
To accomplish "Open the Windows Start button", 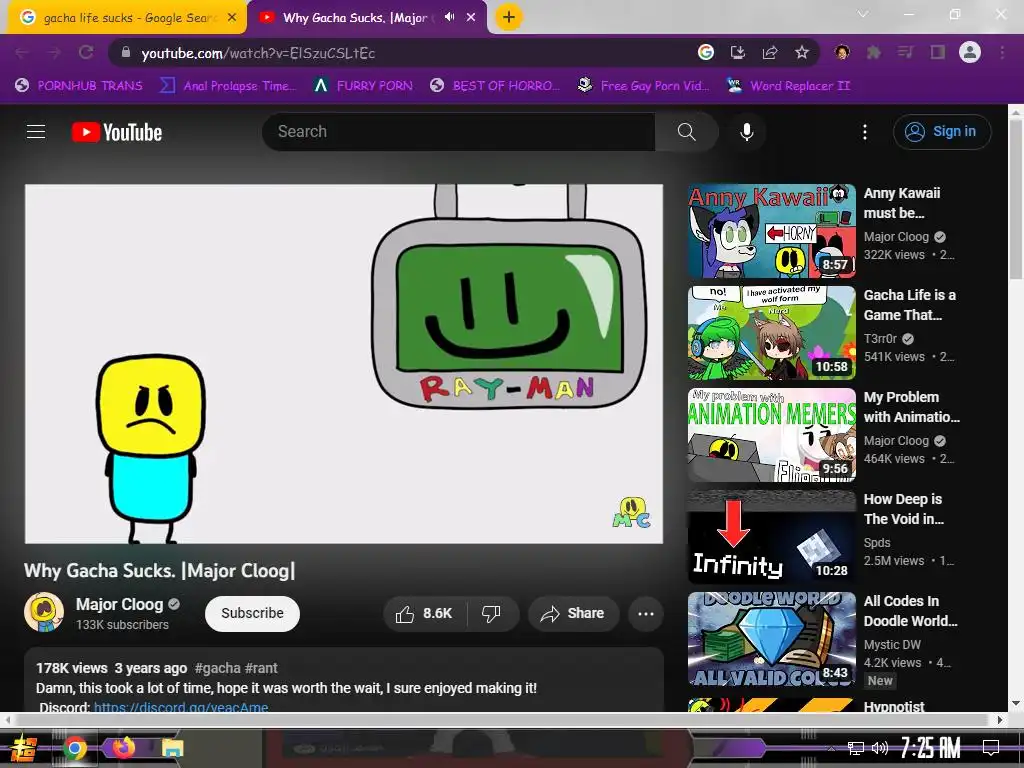I will pos(22,748).
